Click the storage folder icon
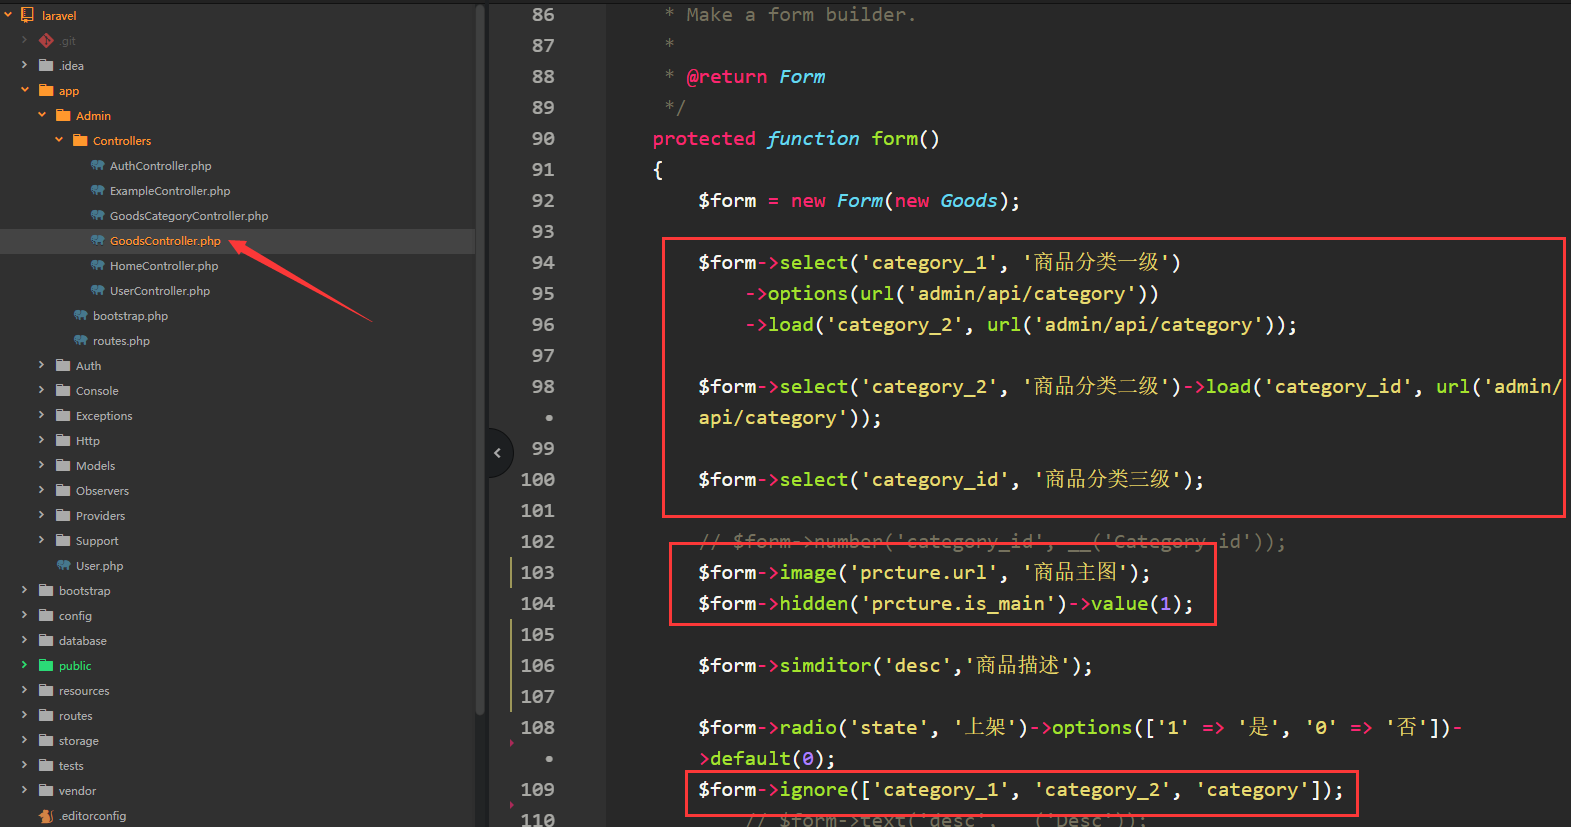 [46, 741]
